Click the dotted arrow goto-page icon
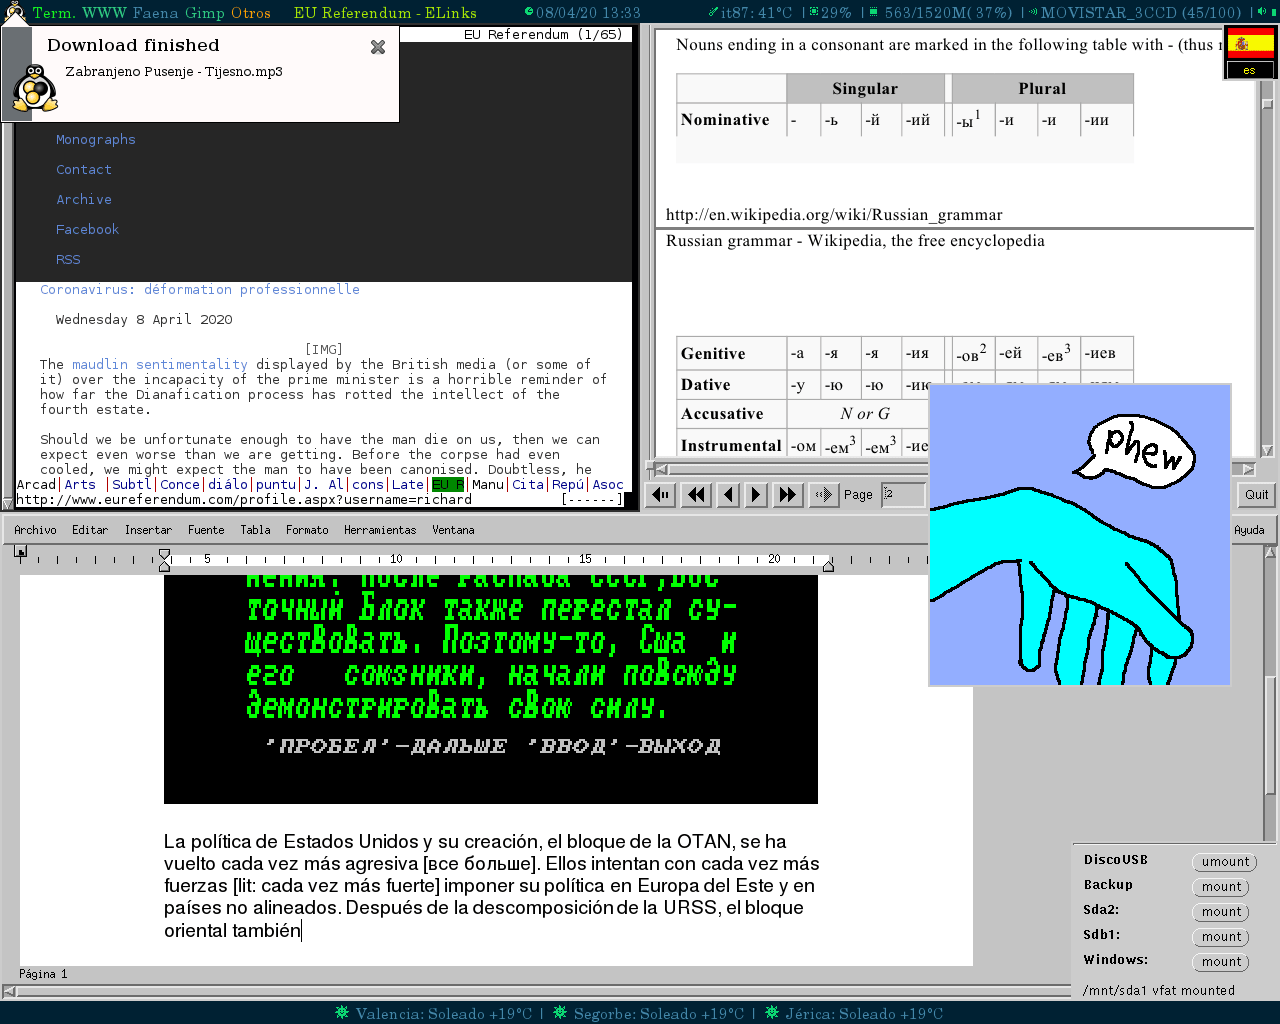 823,494
